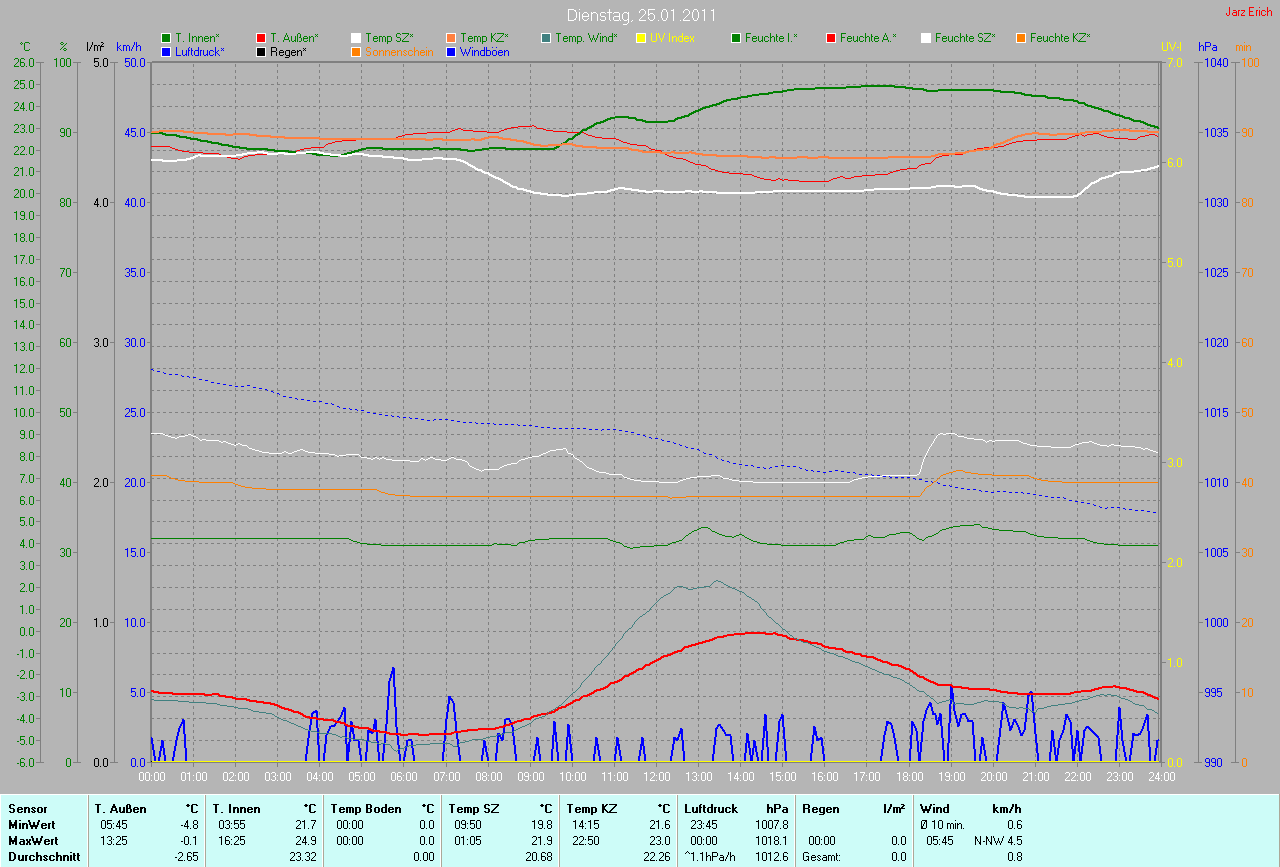Click the chart title date Dienstag 25.01.2011

640,15
